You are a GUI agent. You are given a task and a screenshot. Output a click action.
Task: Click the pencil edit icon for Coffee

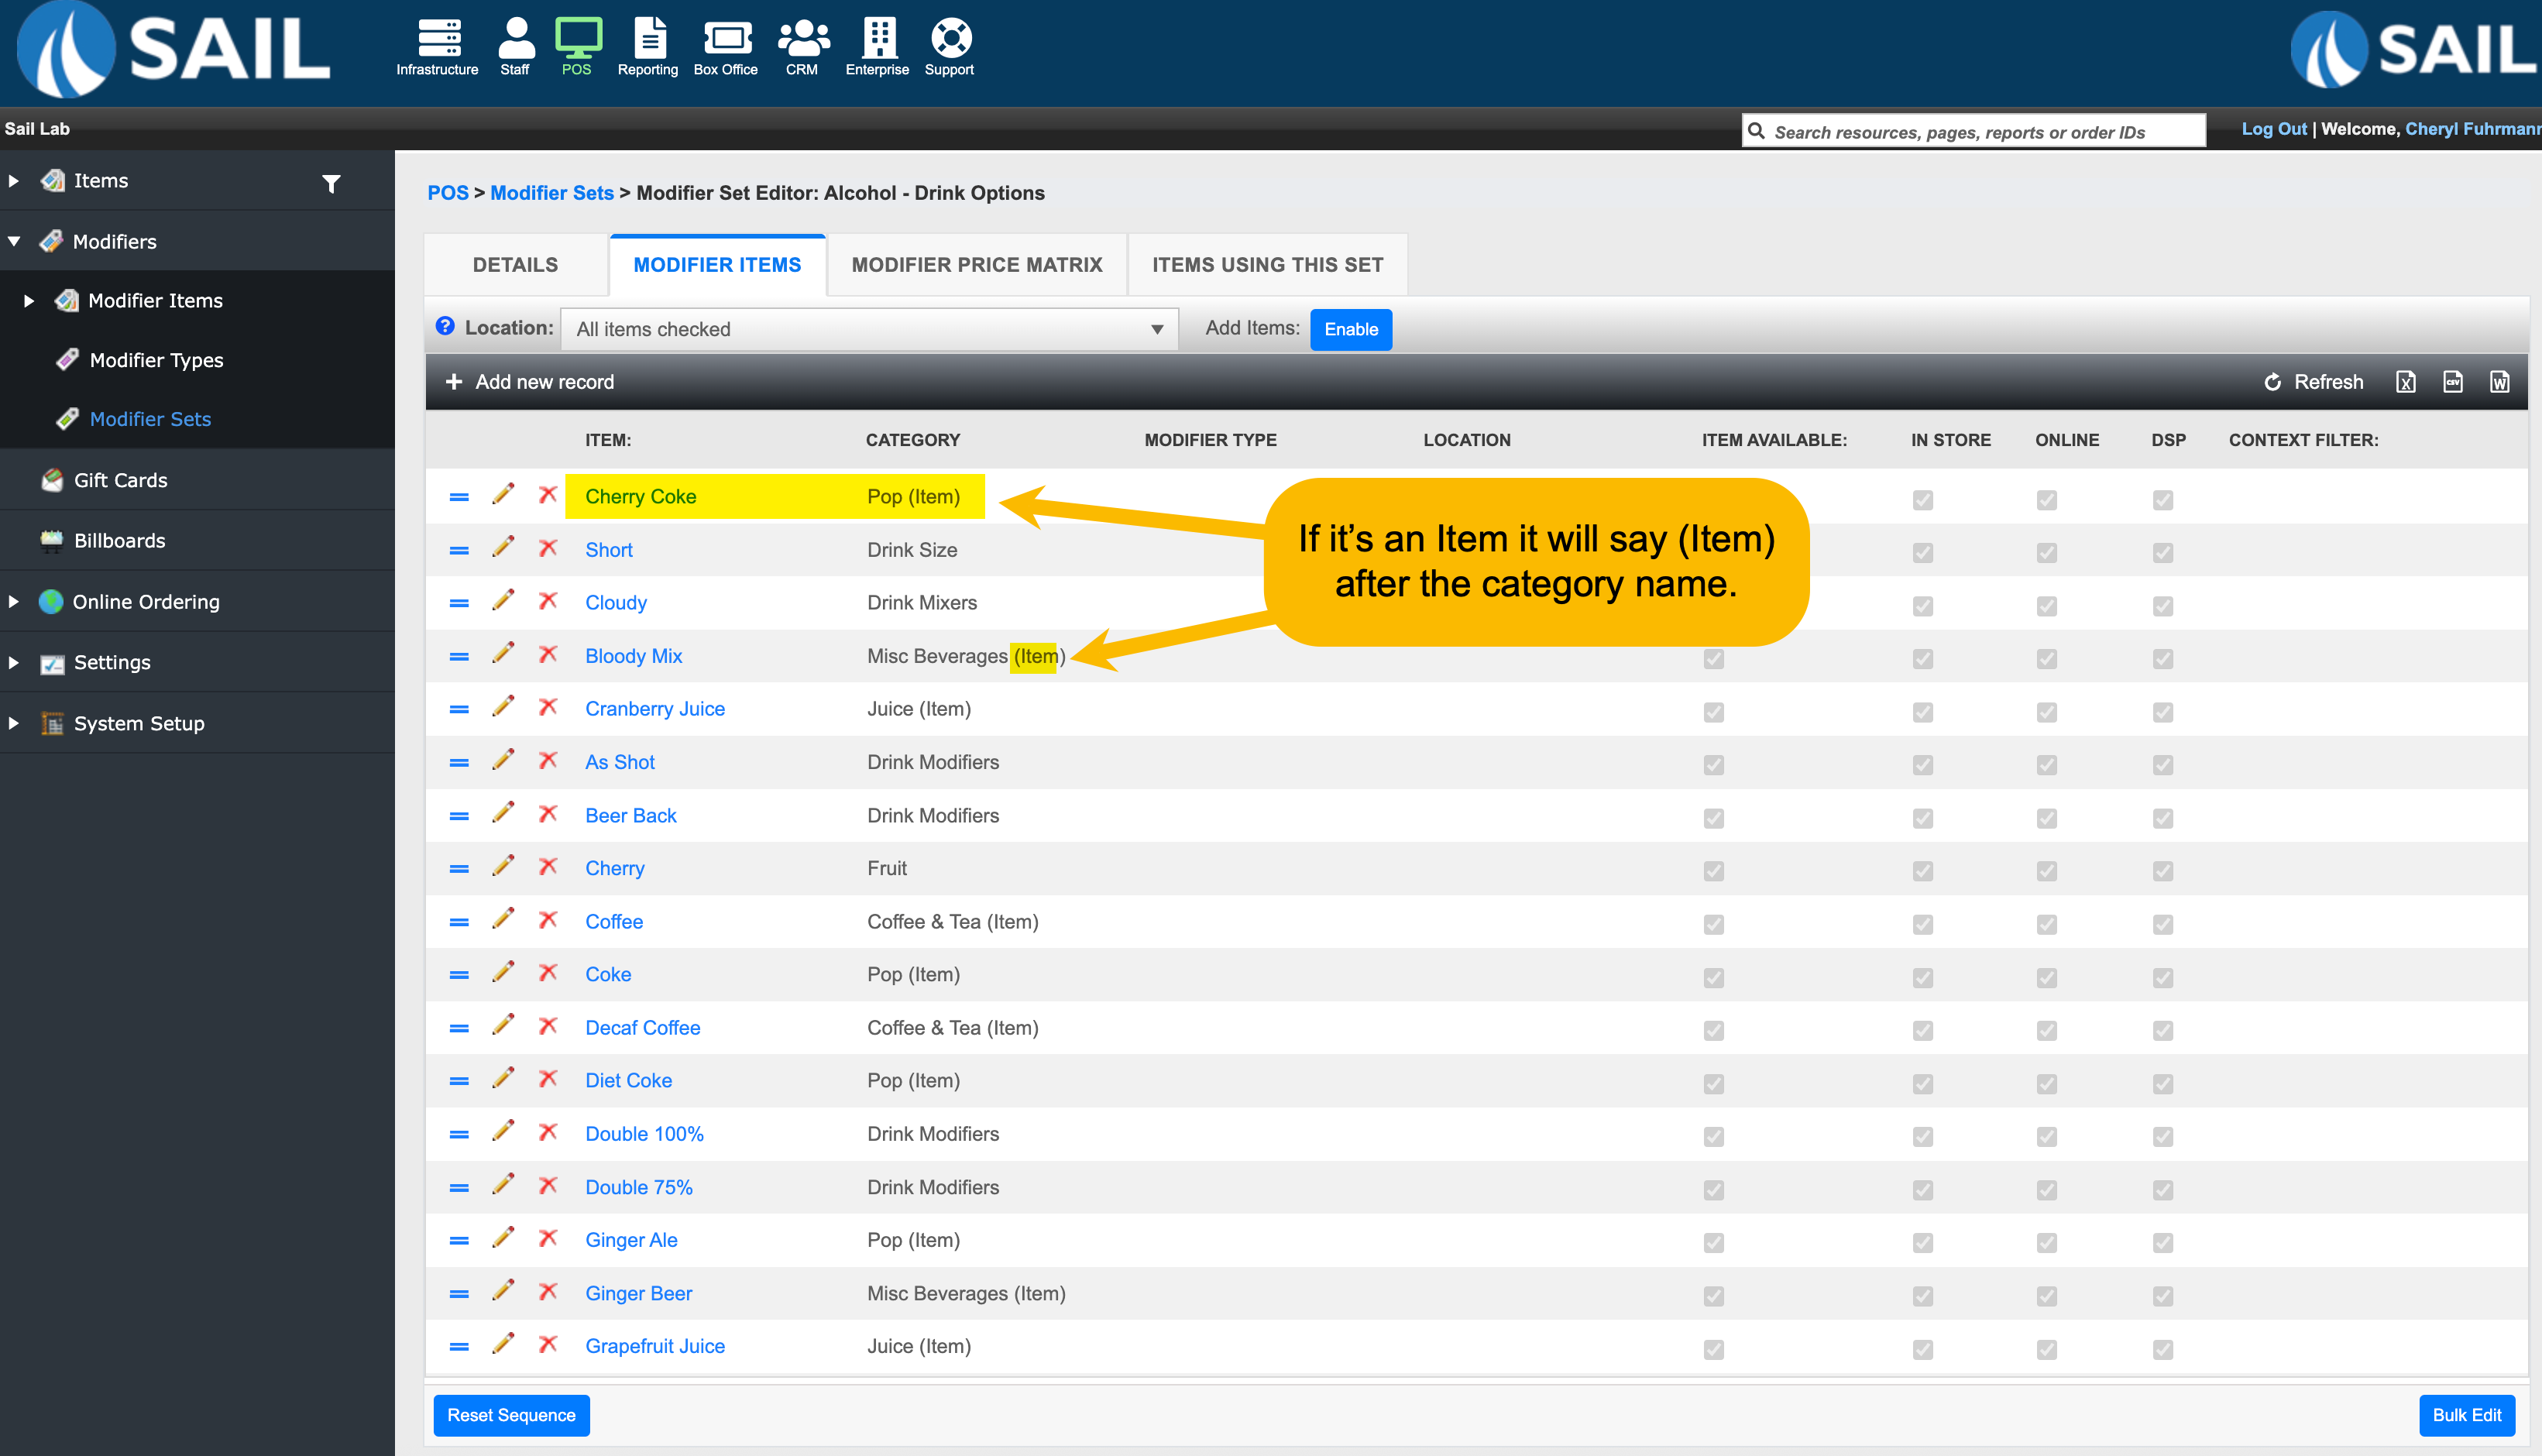pyautogui.click(x=503, y=919)
